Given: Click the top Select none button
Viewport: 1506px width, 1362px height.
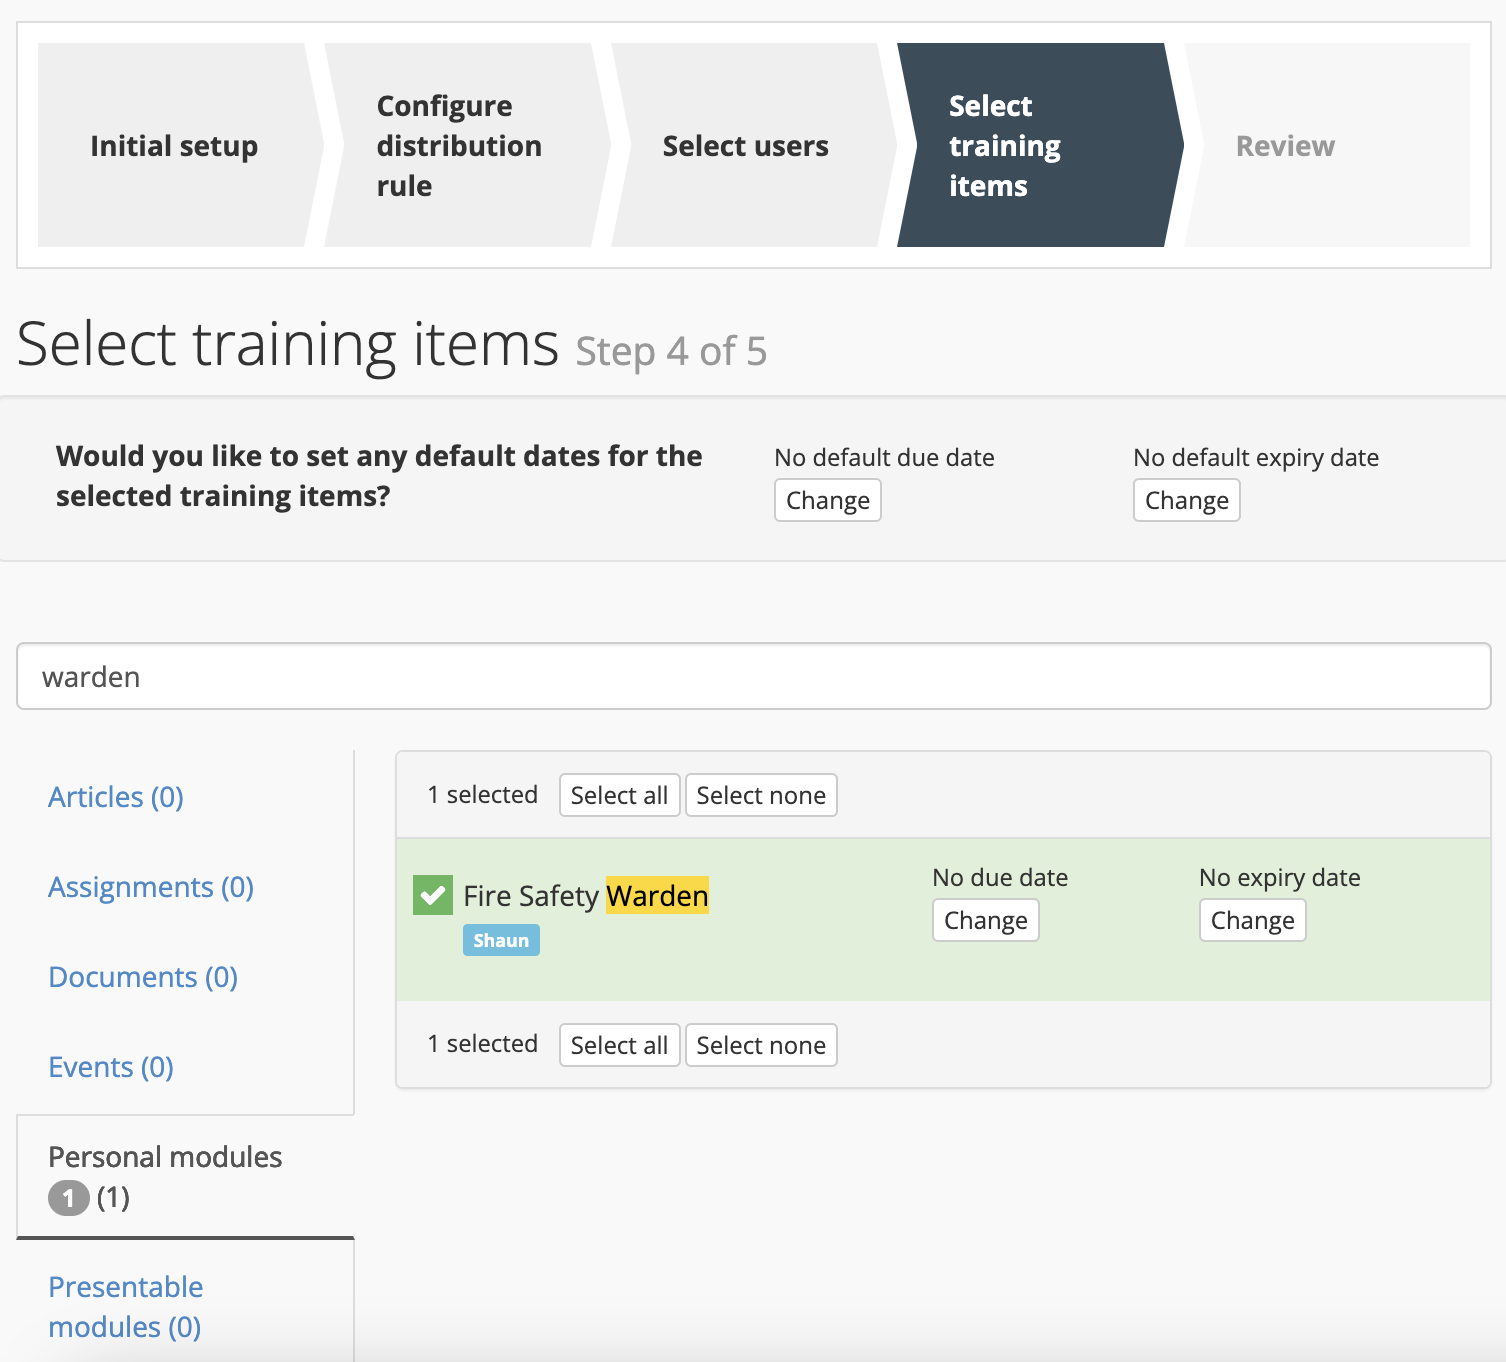Looking at the screenshot, I should pyautogui.click(x=761, y=795).
